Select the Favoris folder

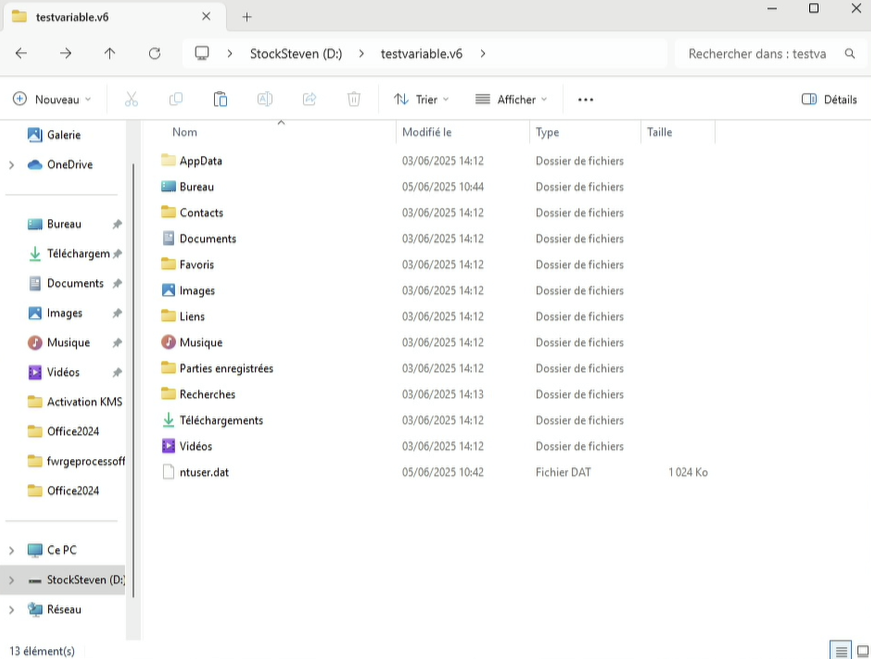[197, 264]
